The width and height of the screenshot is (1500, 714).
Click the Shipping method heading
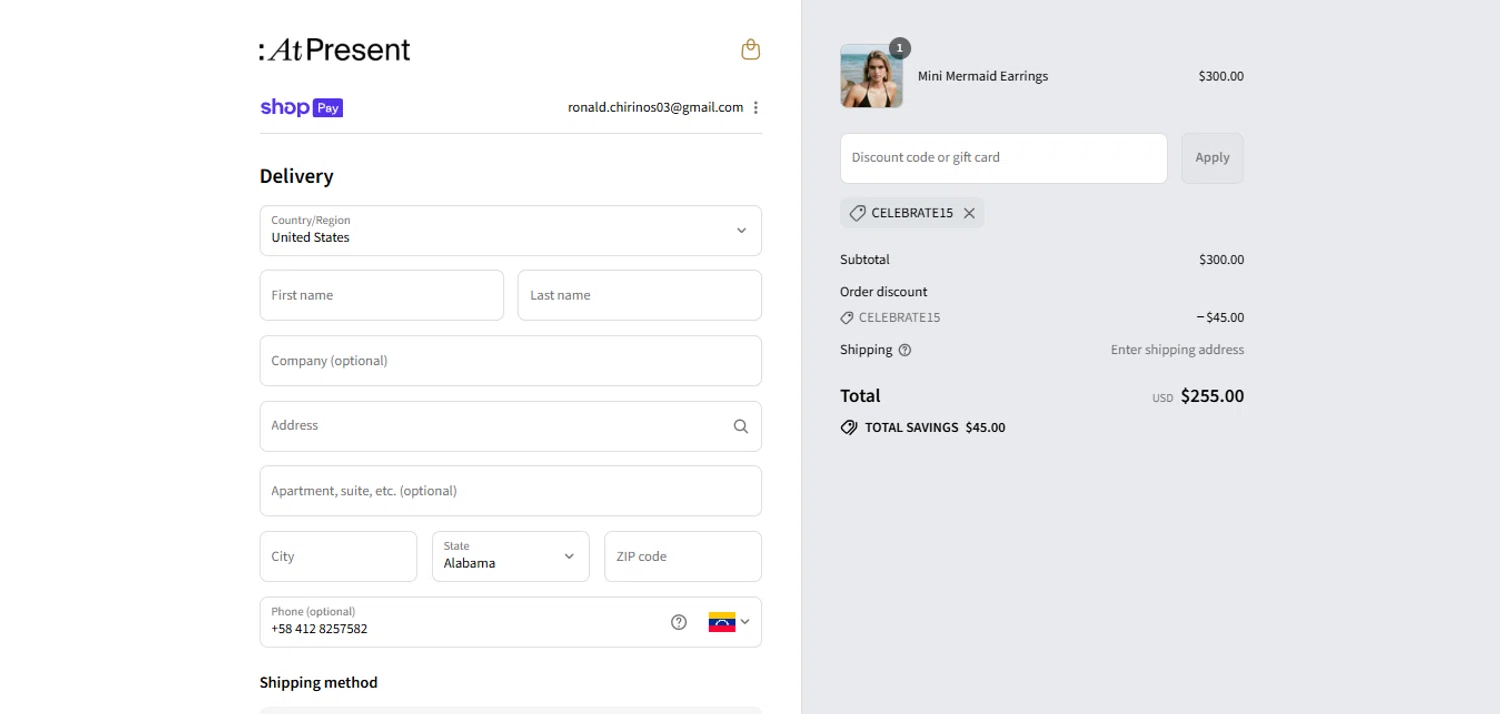pos(318,683)
